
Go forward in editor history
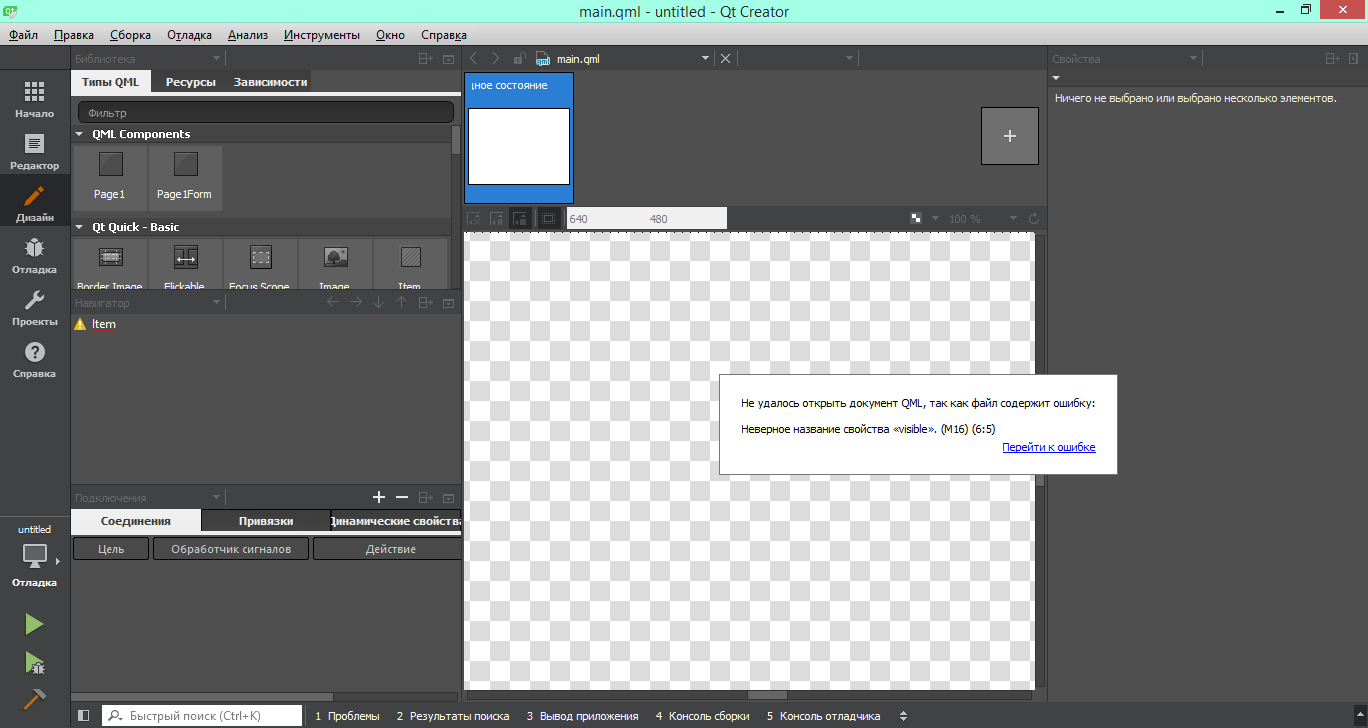coord(495,59)
